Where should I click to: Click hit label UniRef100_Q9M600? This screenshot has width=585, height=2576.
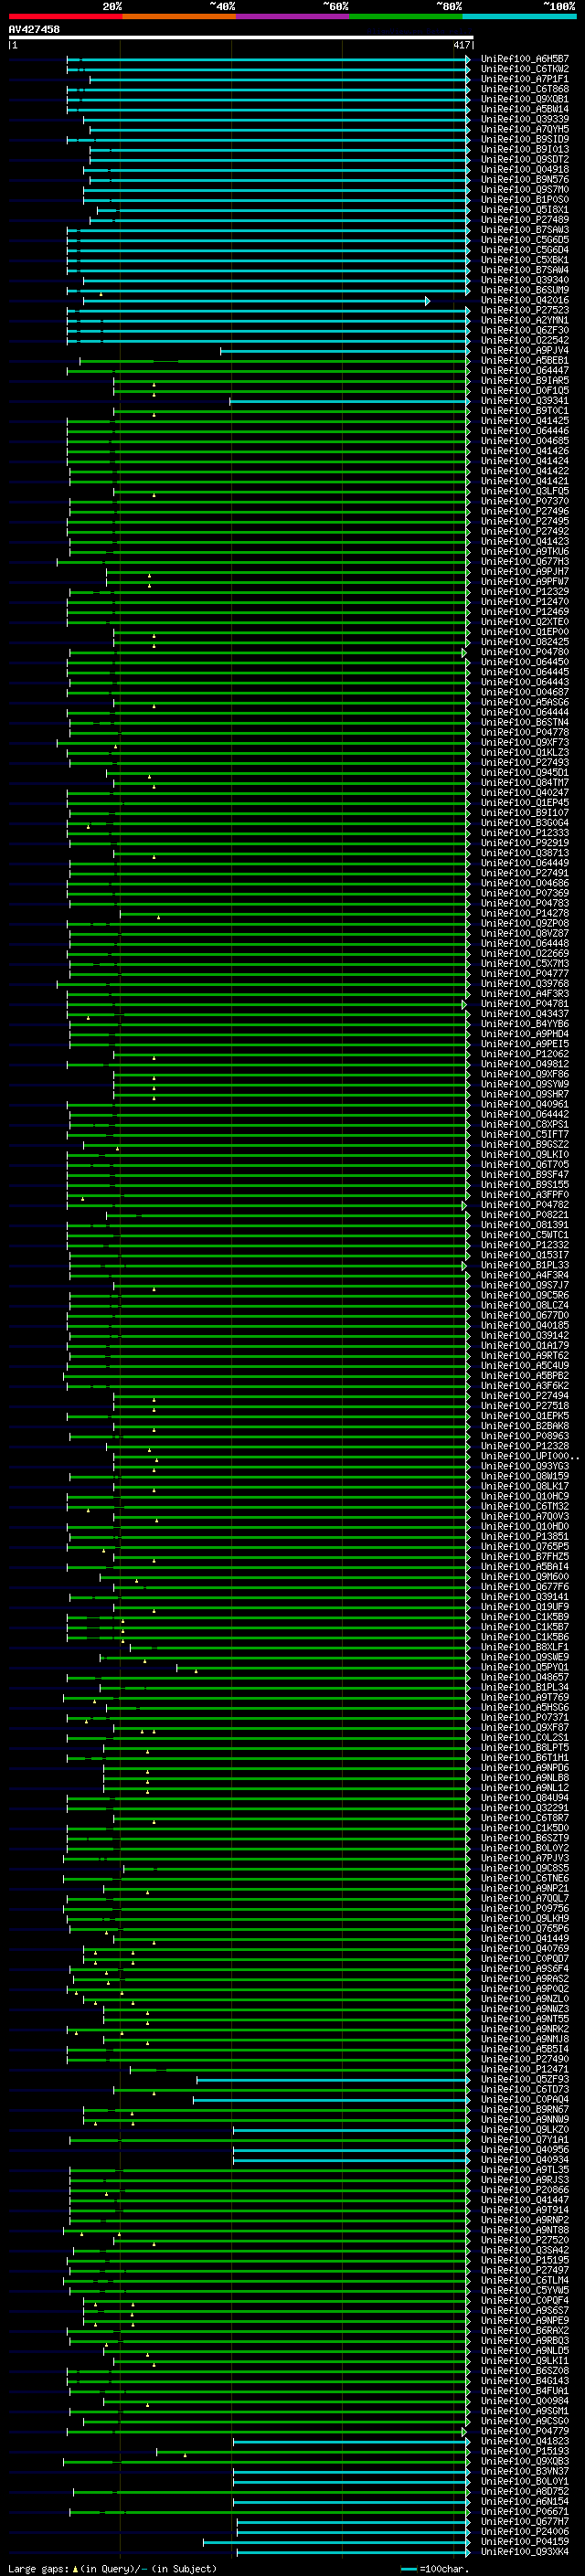click(x=525, y=1576)
